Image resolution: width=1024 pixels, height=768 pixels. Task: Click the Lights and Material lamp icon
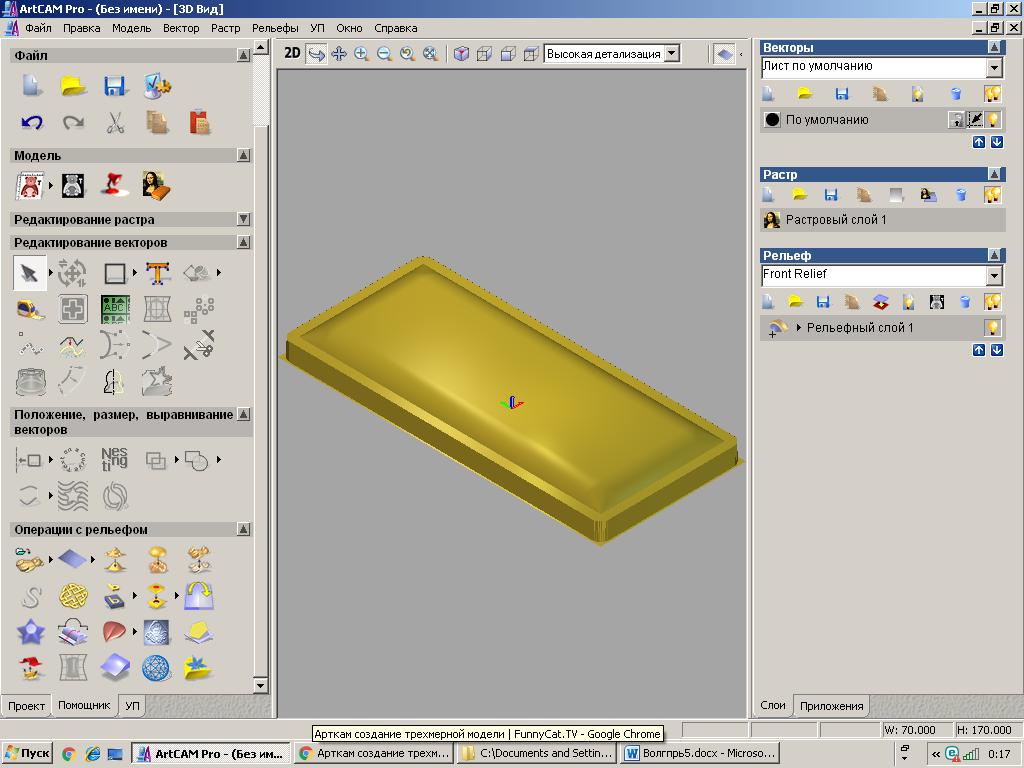pos(115,184)
